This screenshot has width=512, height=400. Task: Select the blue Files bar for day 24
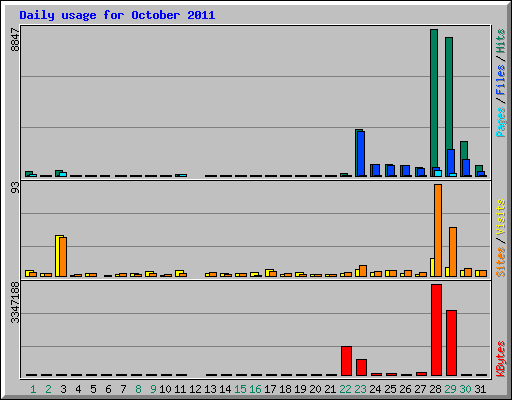coord(376,170)
